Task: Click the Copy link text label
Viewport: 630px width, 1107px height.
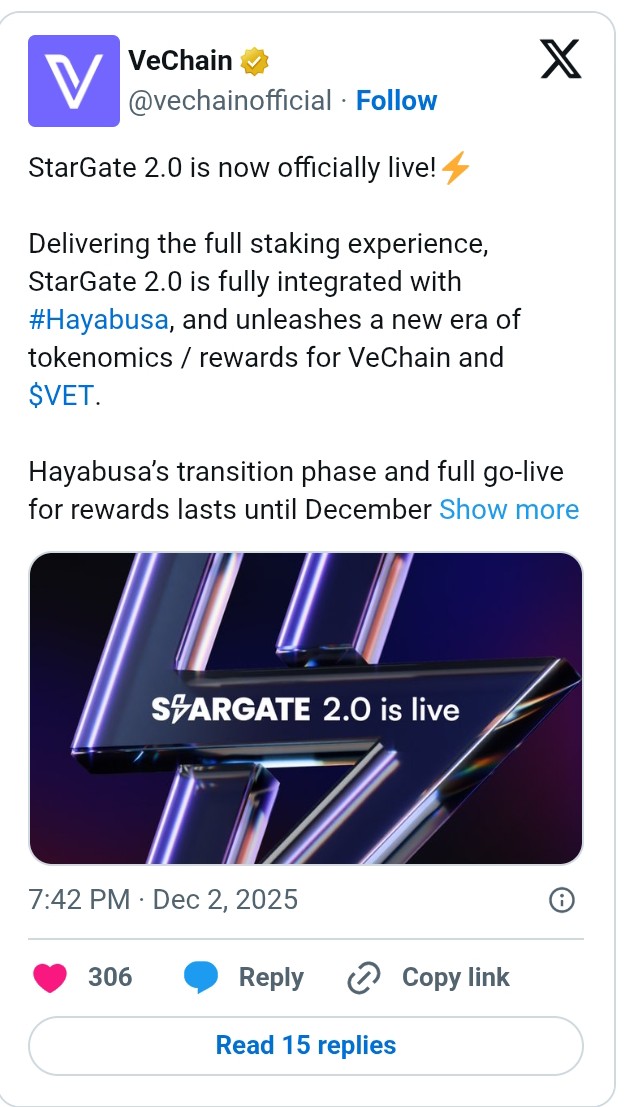Action: pos(455,977)
